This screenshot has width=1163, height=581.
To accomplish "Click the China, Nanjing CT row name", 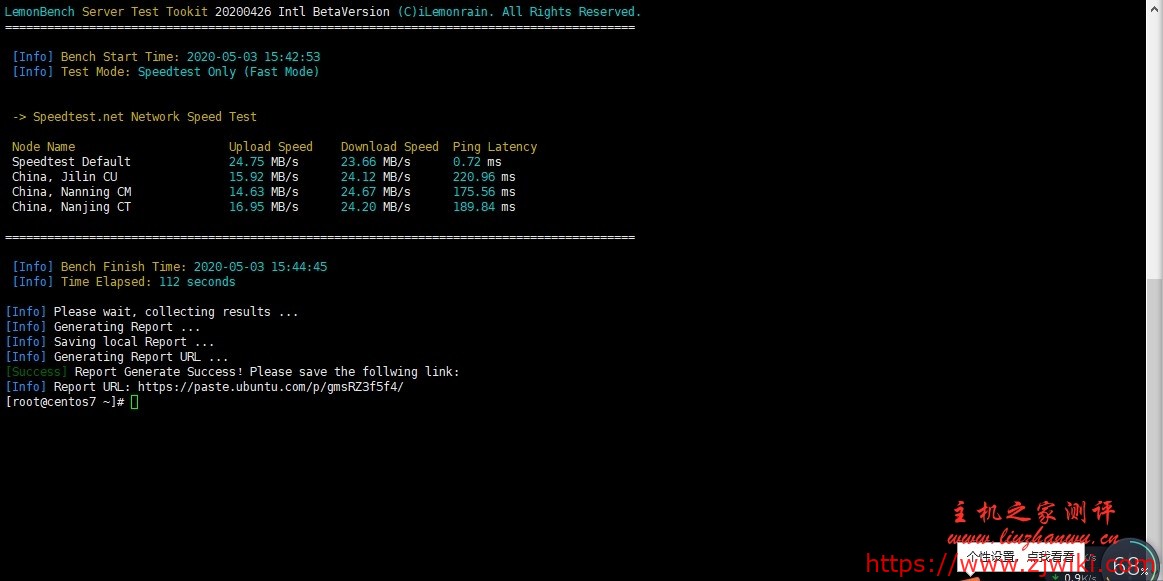I will point(71,207).
